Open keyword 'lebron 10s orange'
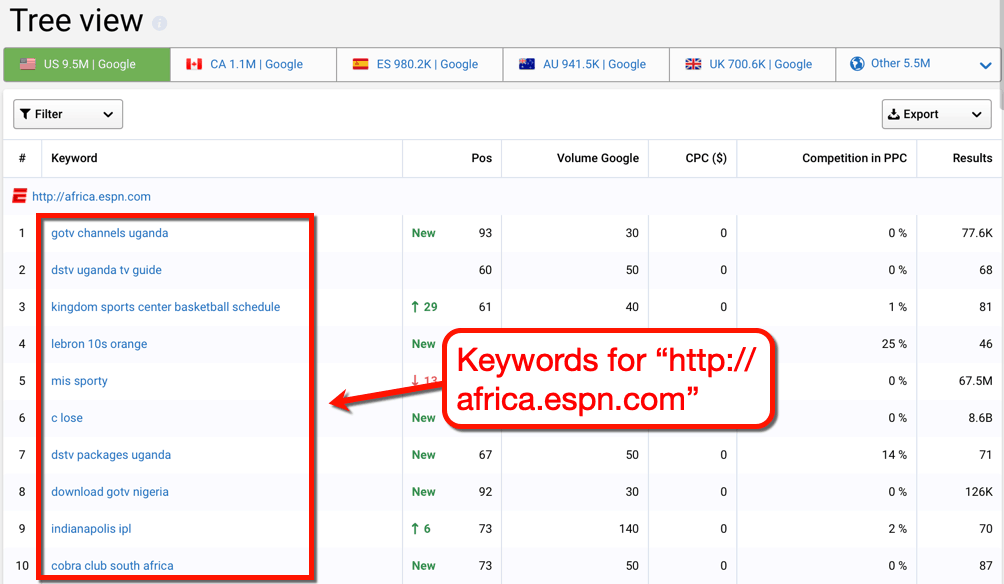1004x584 pixels. point(99,344)
